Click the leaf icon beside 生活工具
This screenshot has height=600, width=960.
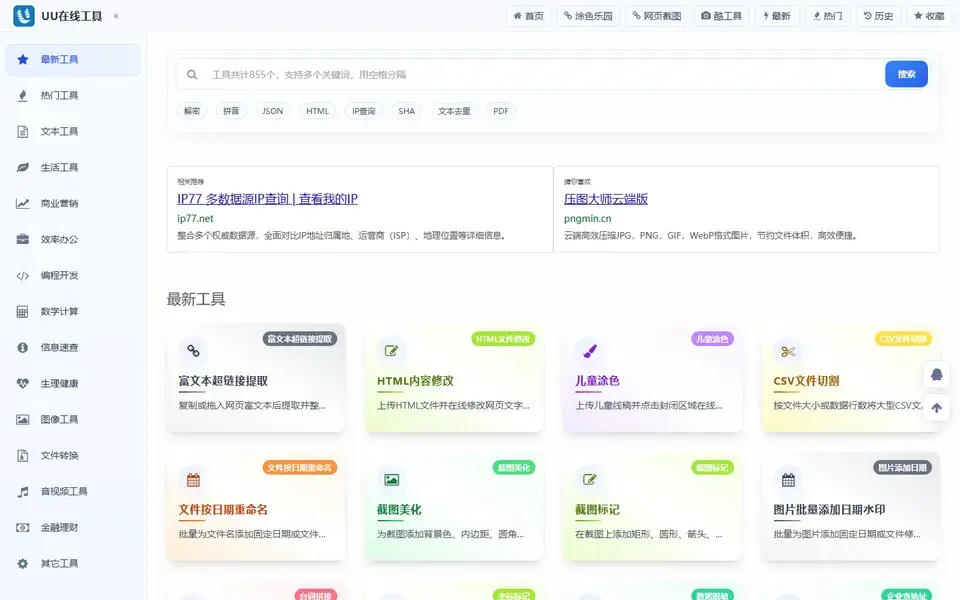[23, 168]
